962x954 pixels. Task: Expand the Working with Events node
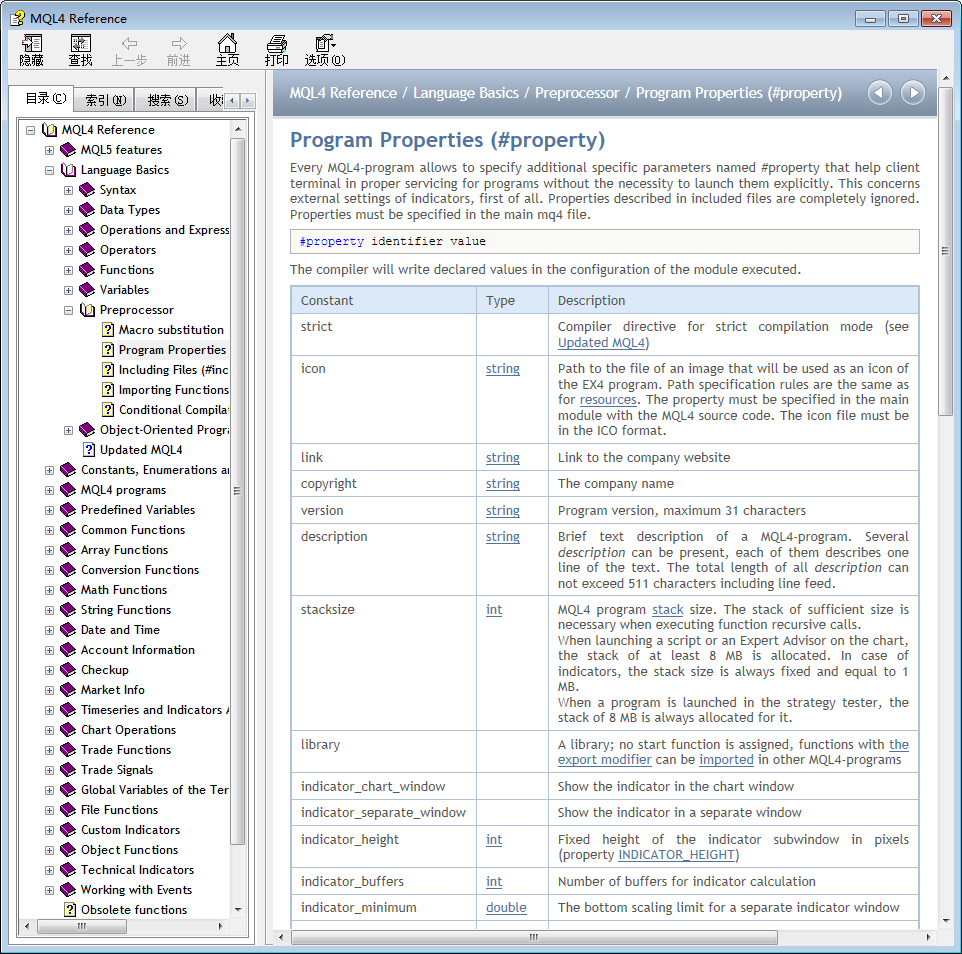(x=50, y=890)
